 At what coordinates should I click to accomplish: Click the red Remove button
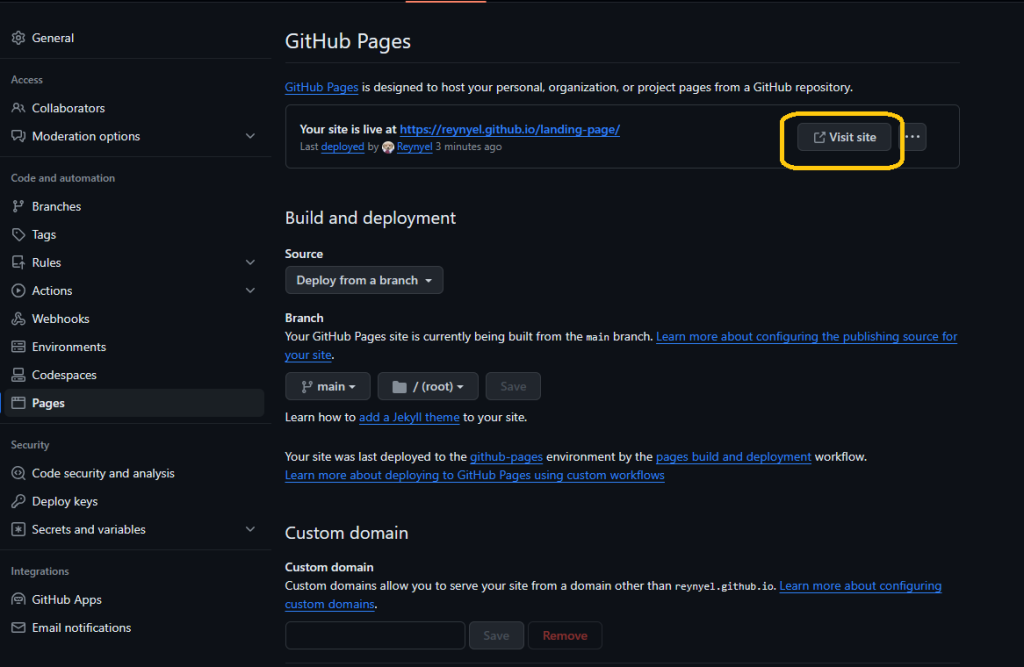coord(565,636)
